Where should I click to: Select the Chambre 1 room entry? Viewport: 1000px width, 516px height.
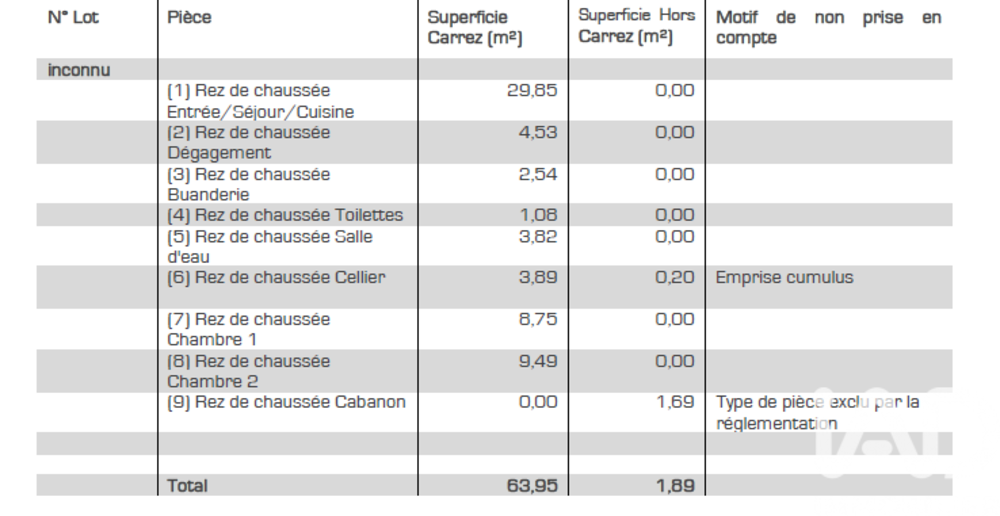[248, 329]
